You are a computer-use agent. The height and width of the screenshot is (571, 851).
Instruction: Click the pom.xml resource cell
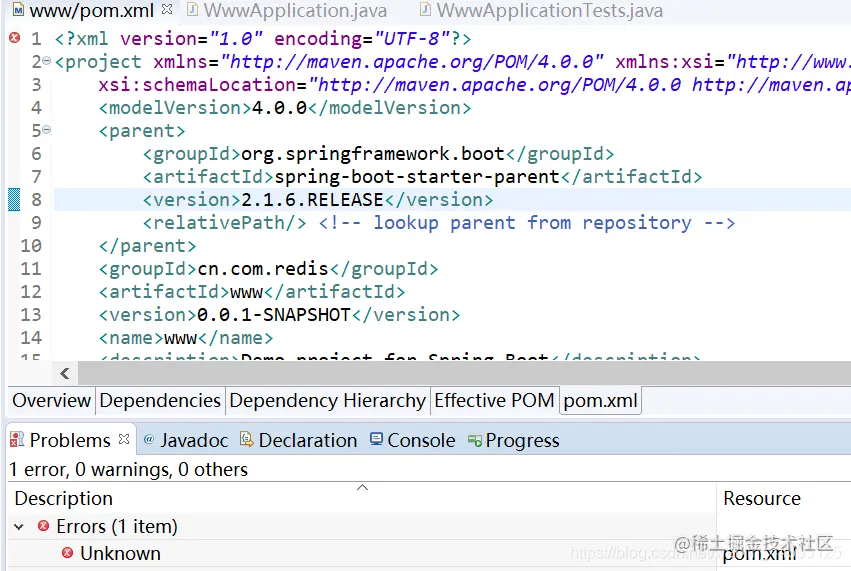[760, 554]
